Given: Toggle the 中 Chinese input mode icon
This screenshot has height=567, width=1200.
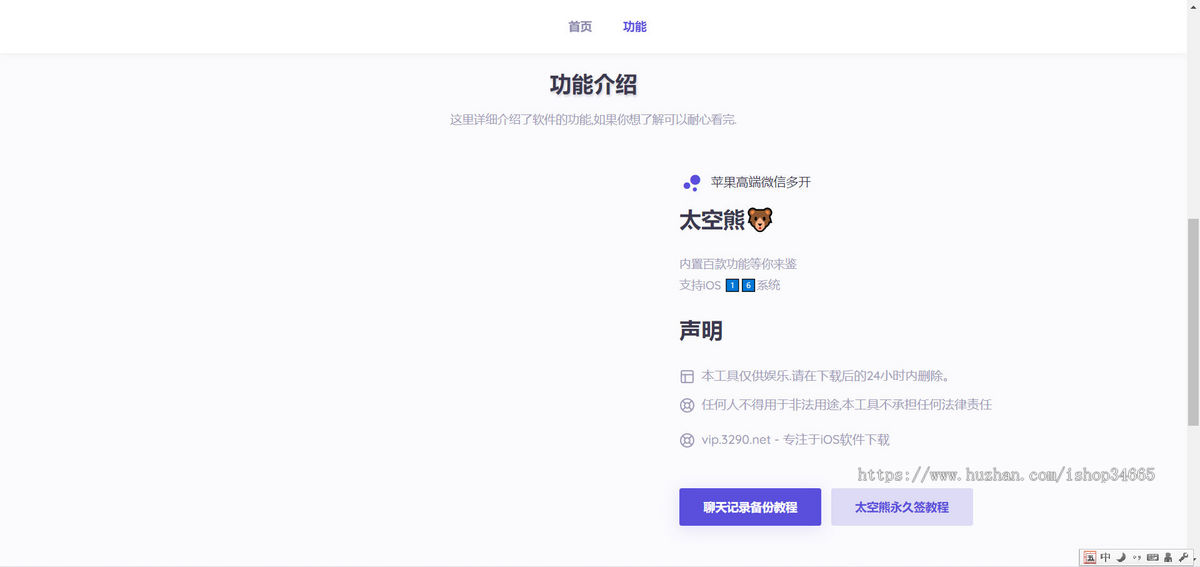Looking at the screenshot, I should point(1105,557).
